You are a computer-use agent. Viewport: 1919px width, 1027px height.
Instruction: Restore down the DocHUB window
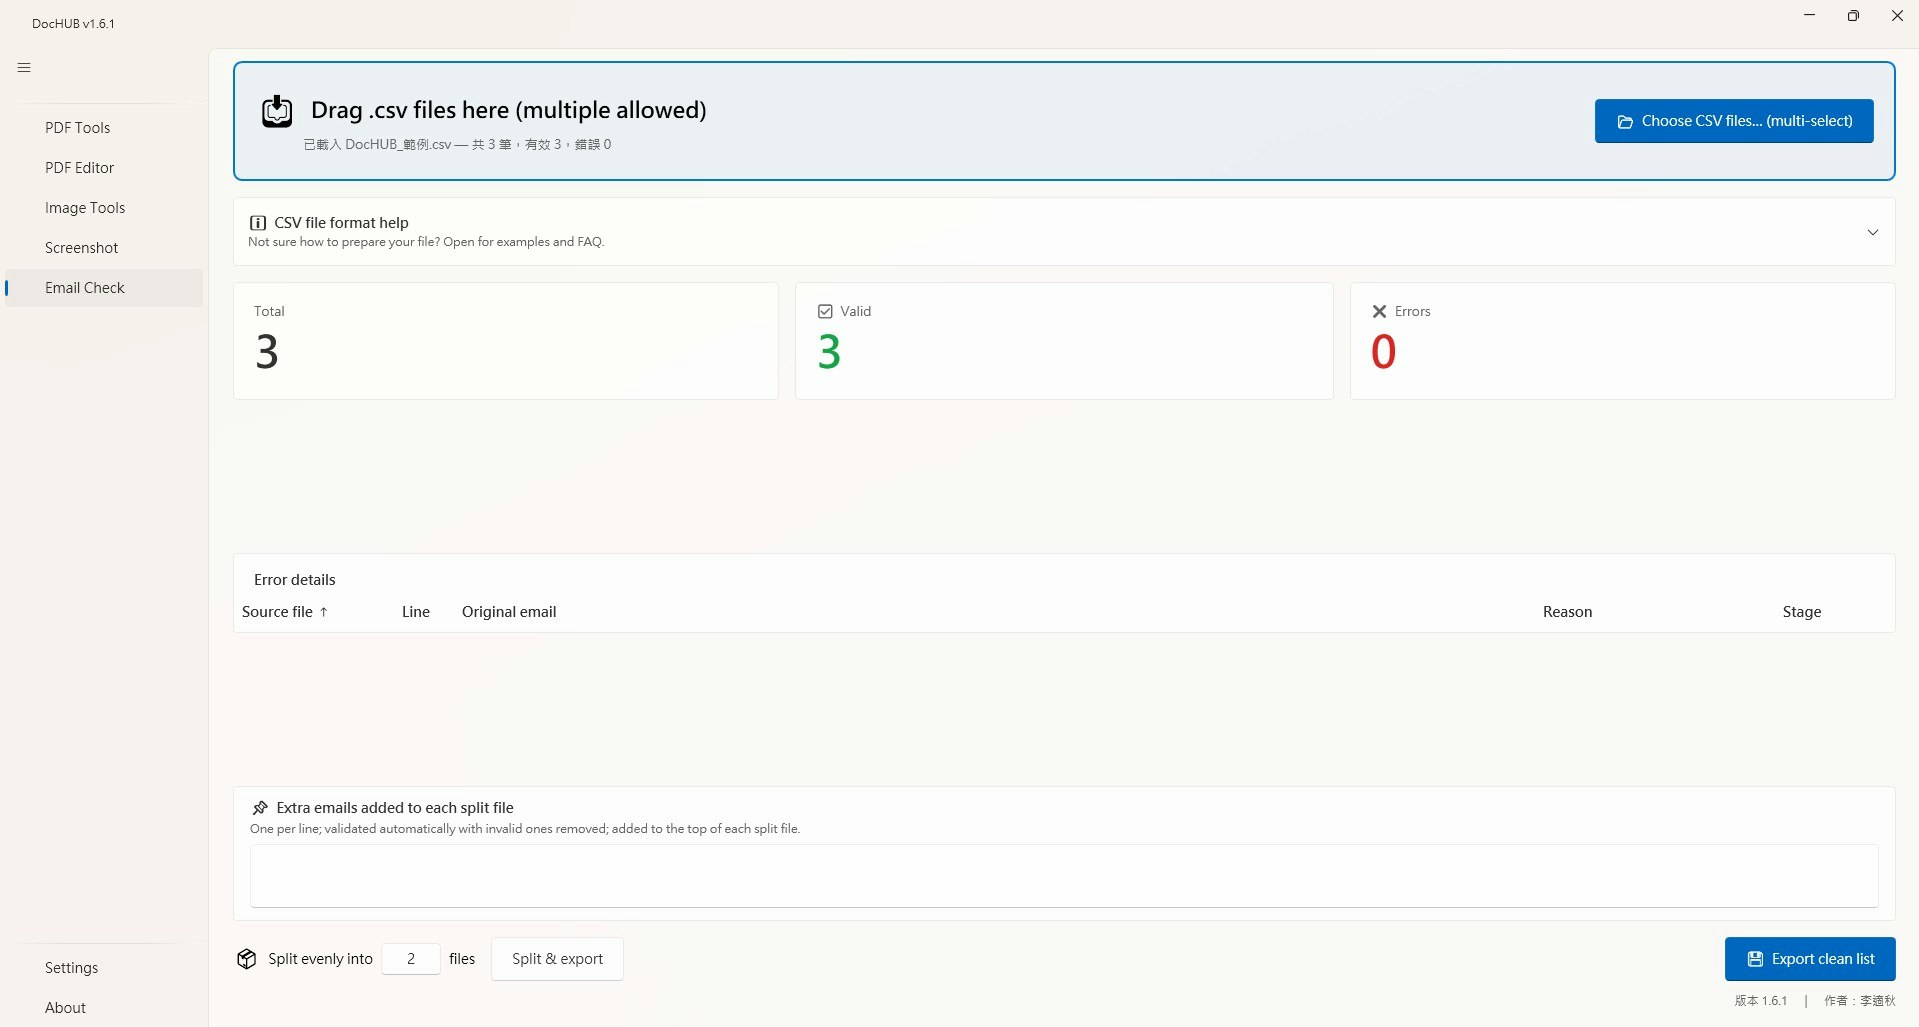pos(1853,15)
